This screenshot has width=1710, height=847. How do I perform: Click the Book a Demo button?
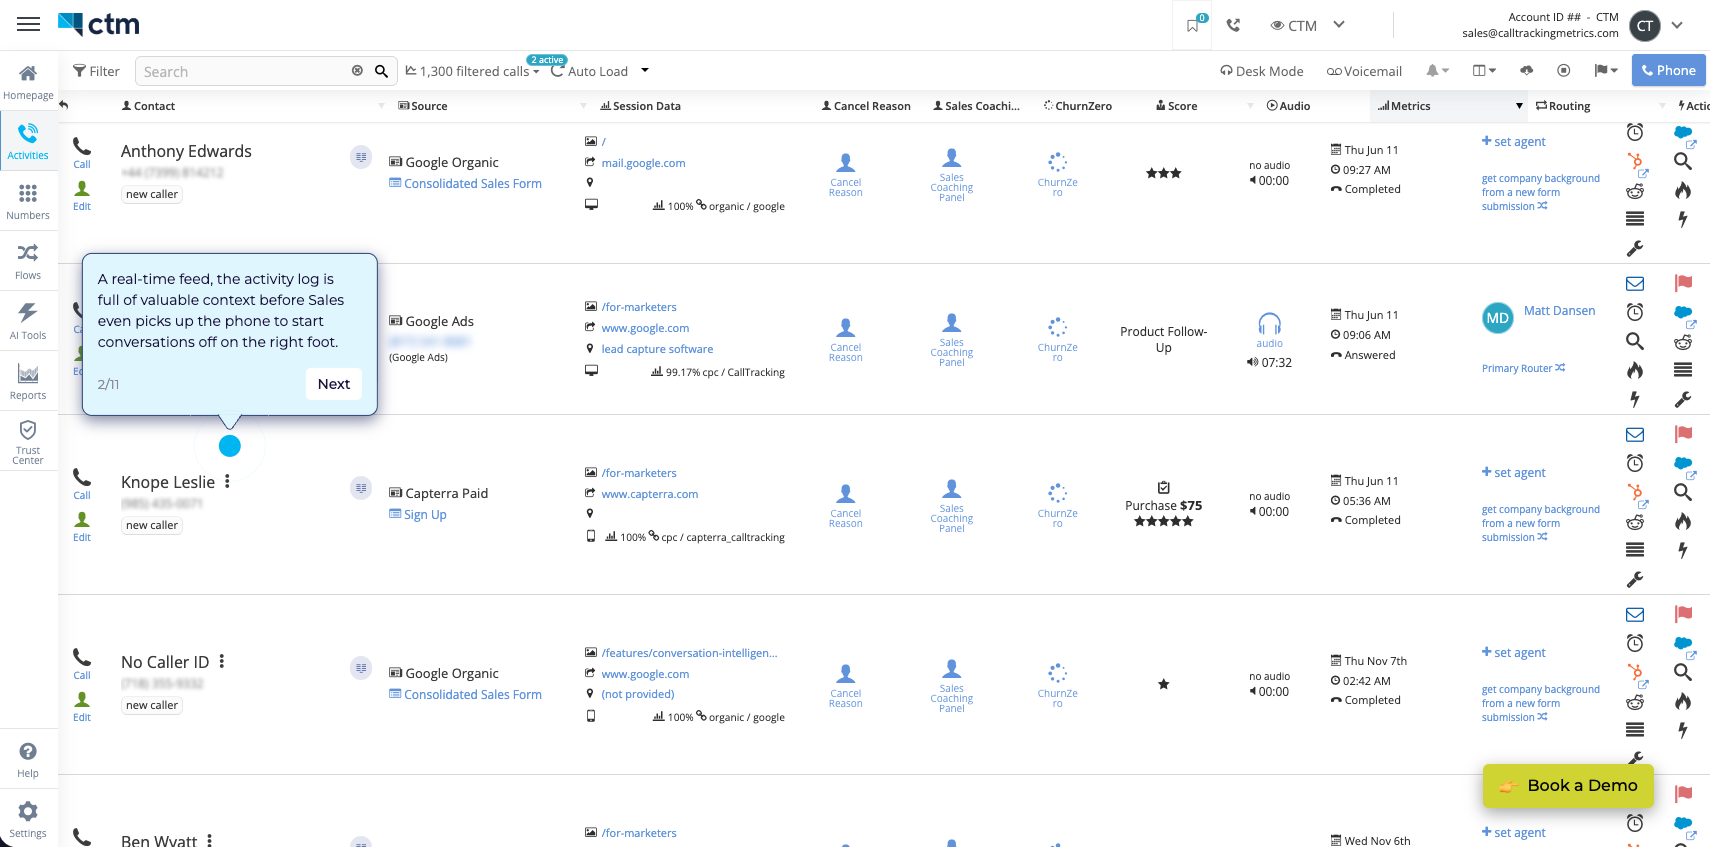1568,786
